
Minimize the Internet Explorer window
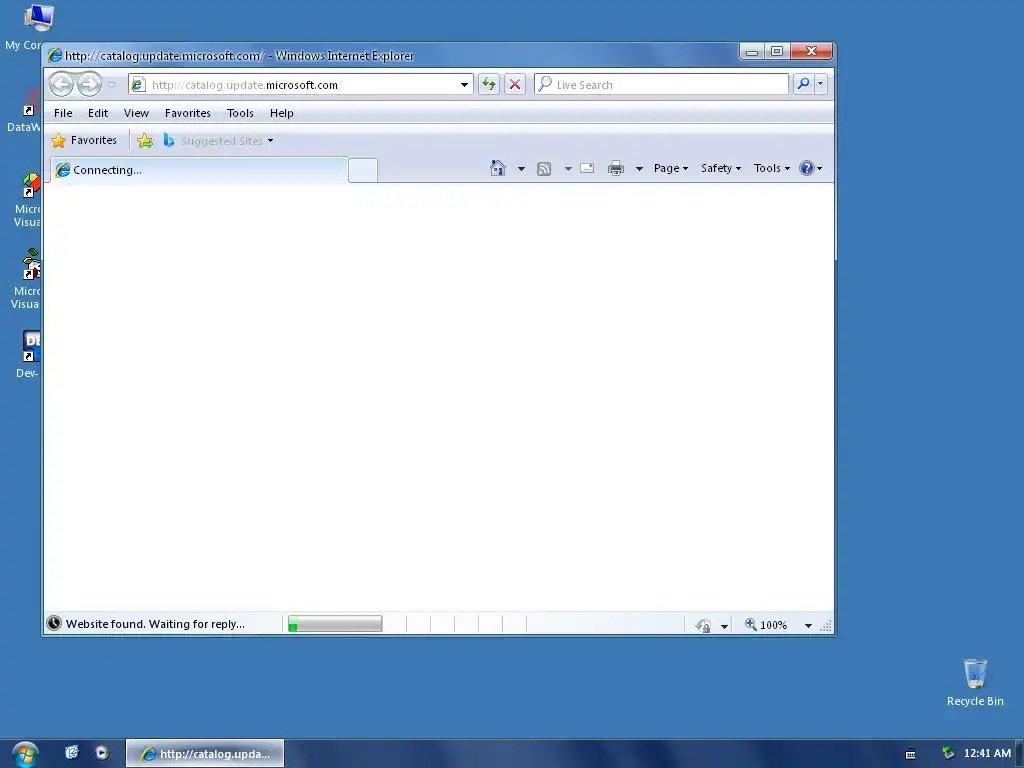pyautogui.click(x=752, y=52)
